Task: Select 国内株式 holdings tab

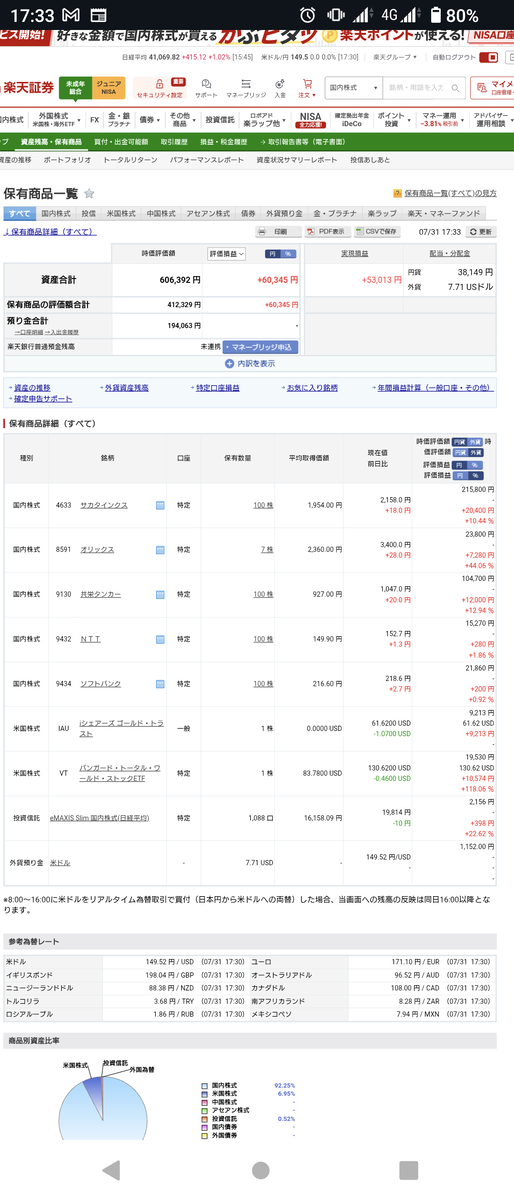Action: pyautogui.click(x=56, y=213)
